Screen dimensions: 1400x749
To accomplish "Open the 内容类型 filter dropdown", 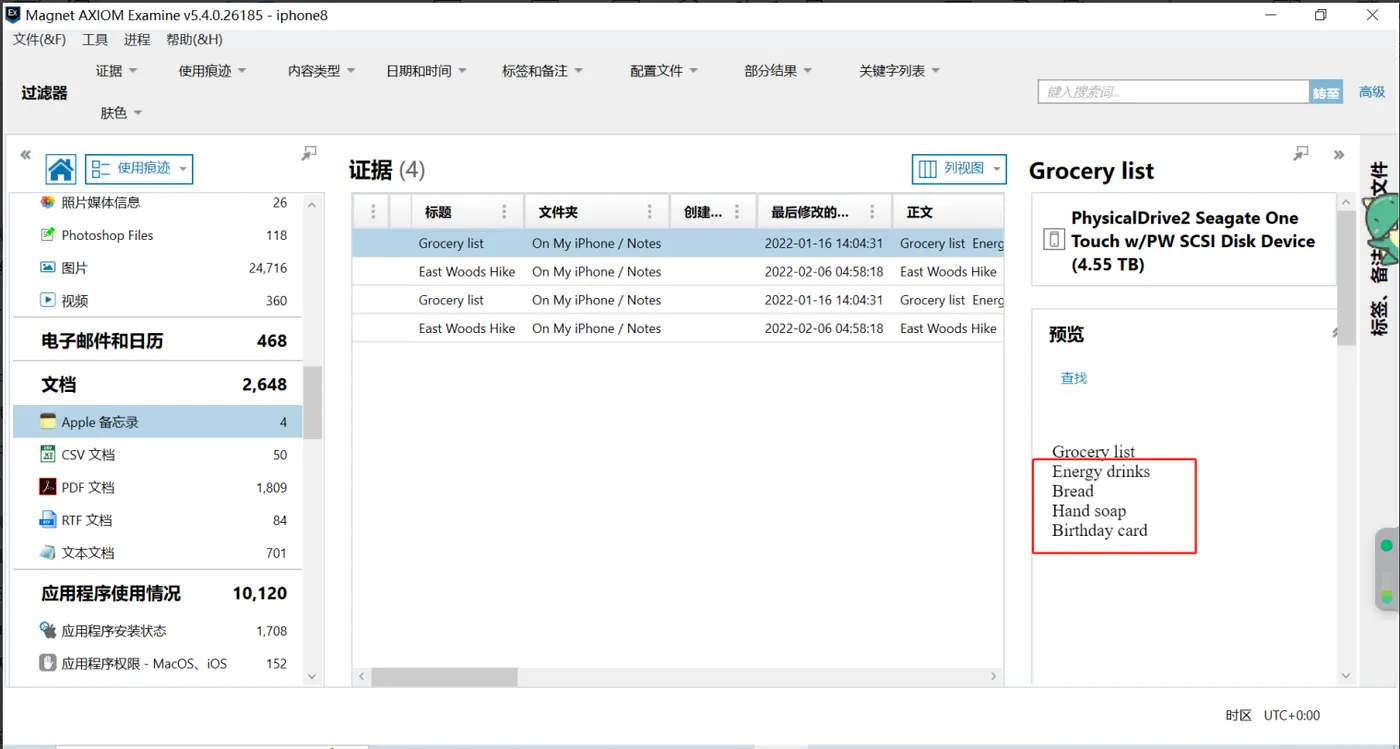I will pyautogui.click(x=321, y=71).
